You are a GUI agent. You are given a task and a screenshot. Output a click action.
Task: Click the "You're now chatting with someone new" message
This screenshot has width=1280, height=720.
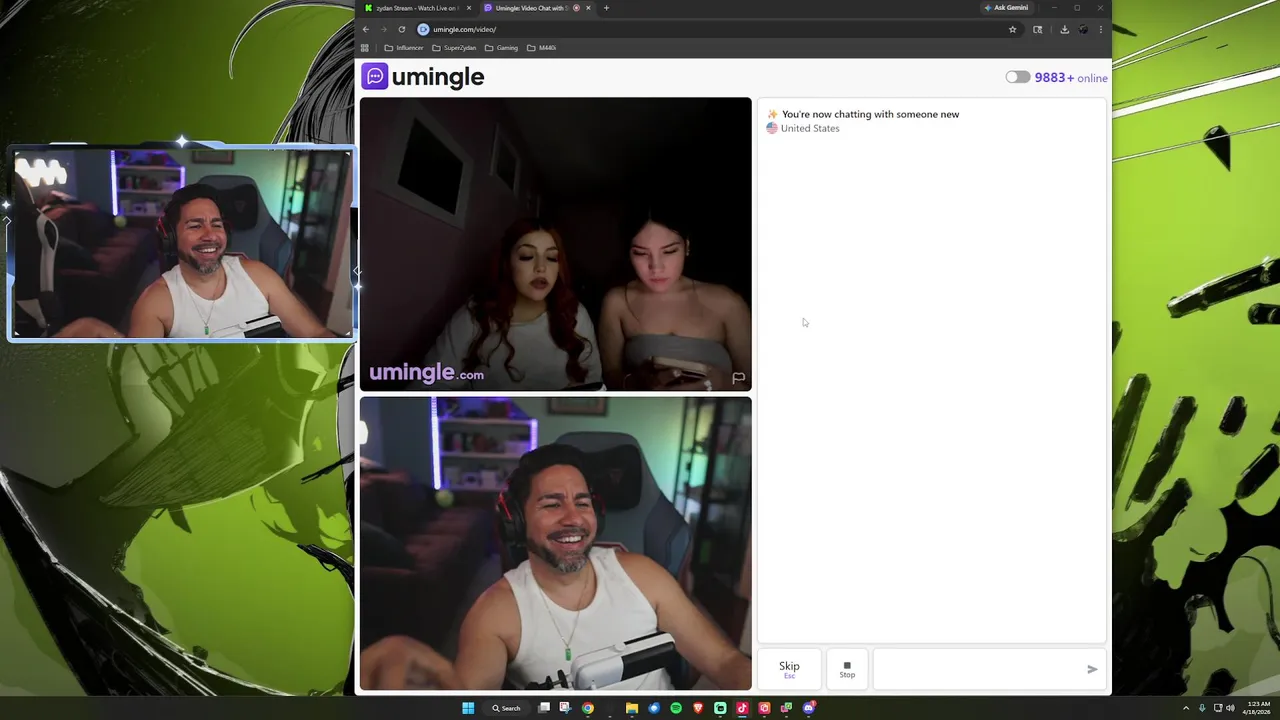(870, 114)
